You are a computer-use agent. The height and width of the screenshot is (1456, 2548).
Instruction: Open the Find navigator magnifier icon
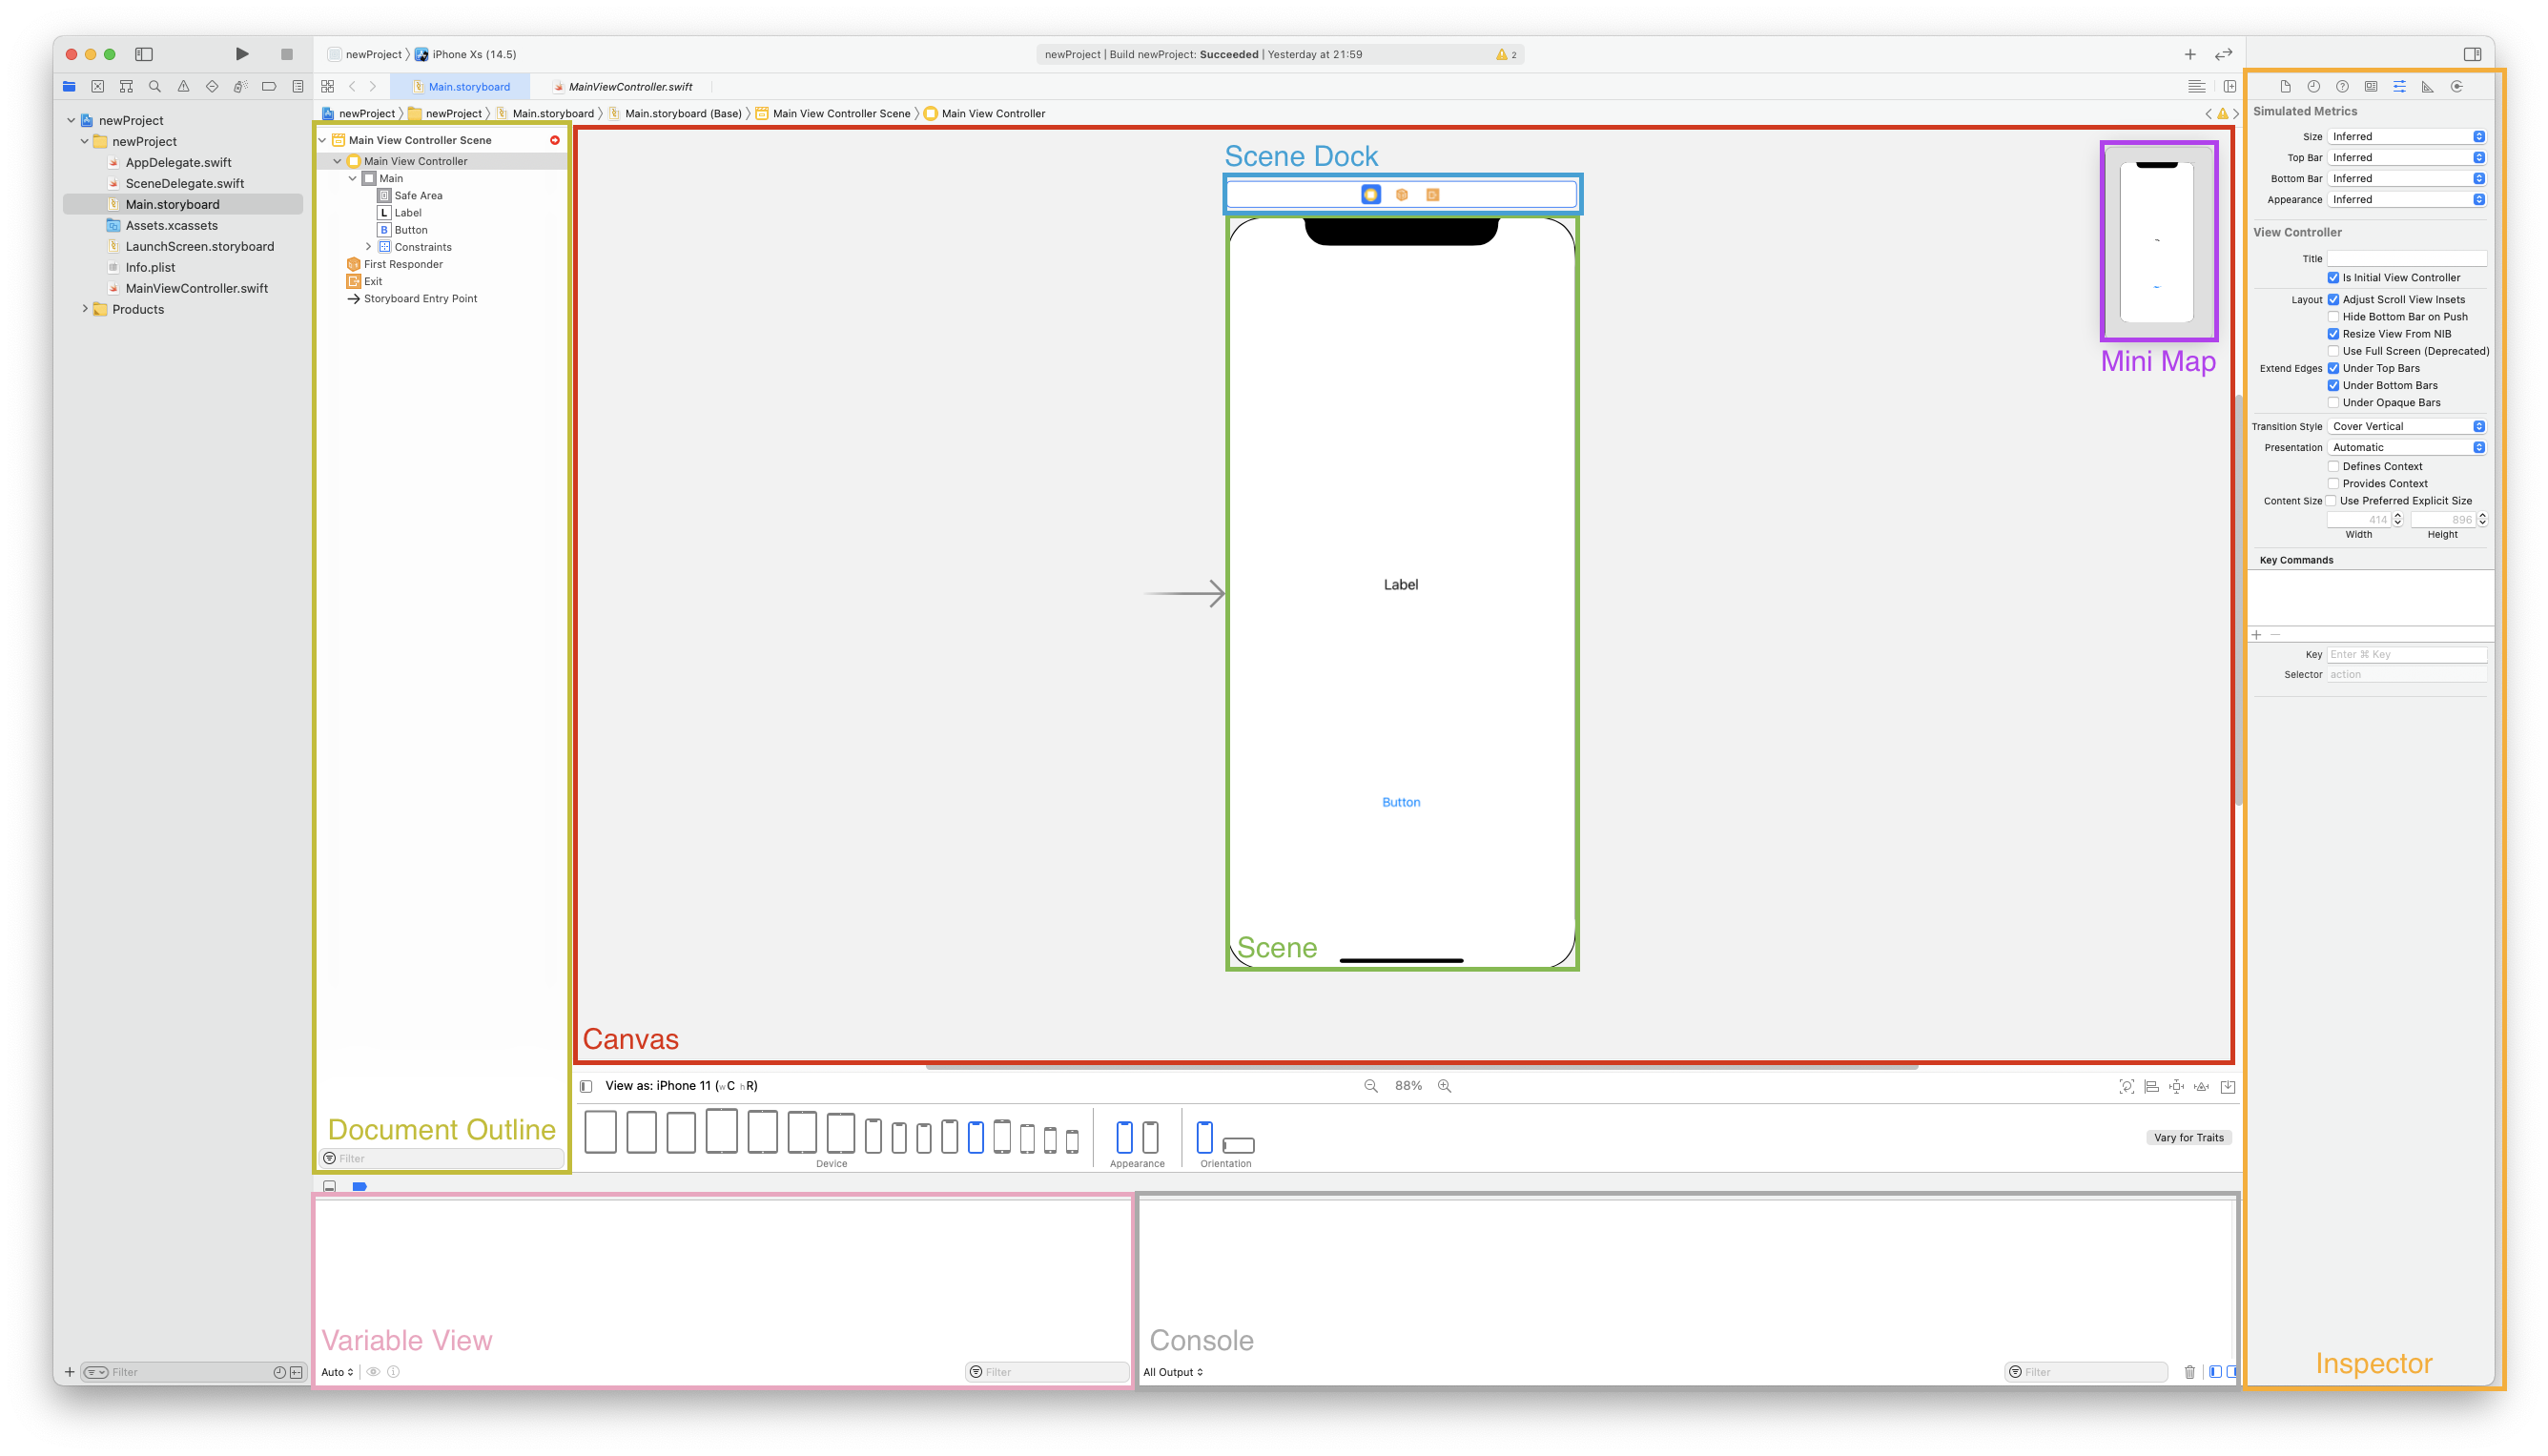(x=155, y=87)
